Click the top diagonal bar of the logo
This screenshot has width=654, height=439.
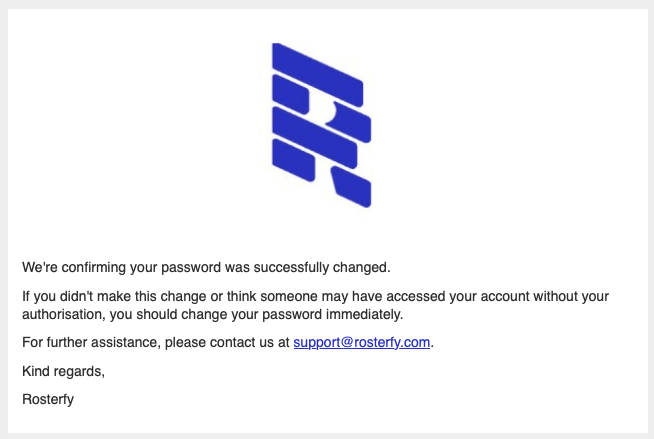point(318,74)
